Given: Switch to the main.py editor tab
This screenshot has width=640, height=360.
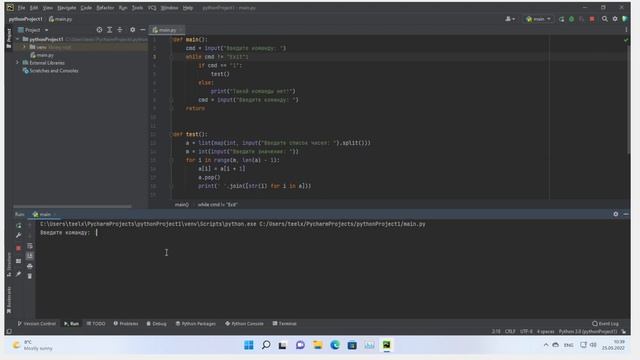Looking at the screenshot, I should point(167,30).
